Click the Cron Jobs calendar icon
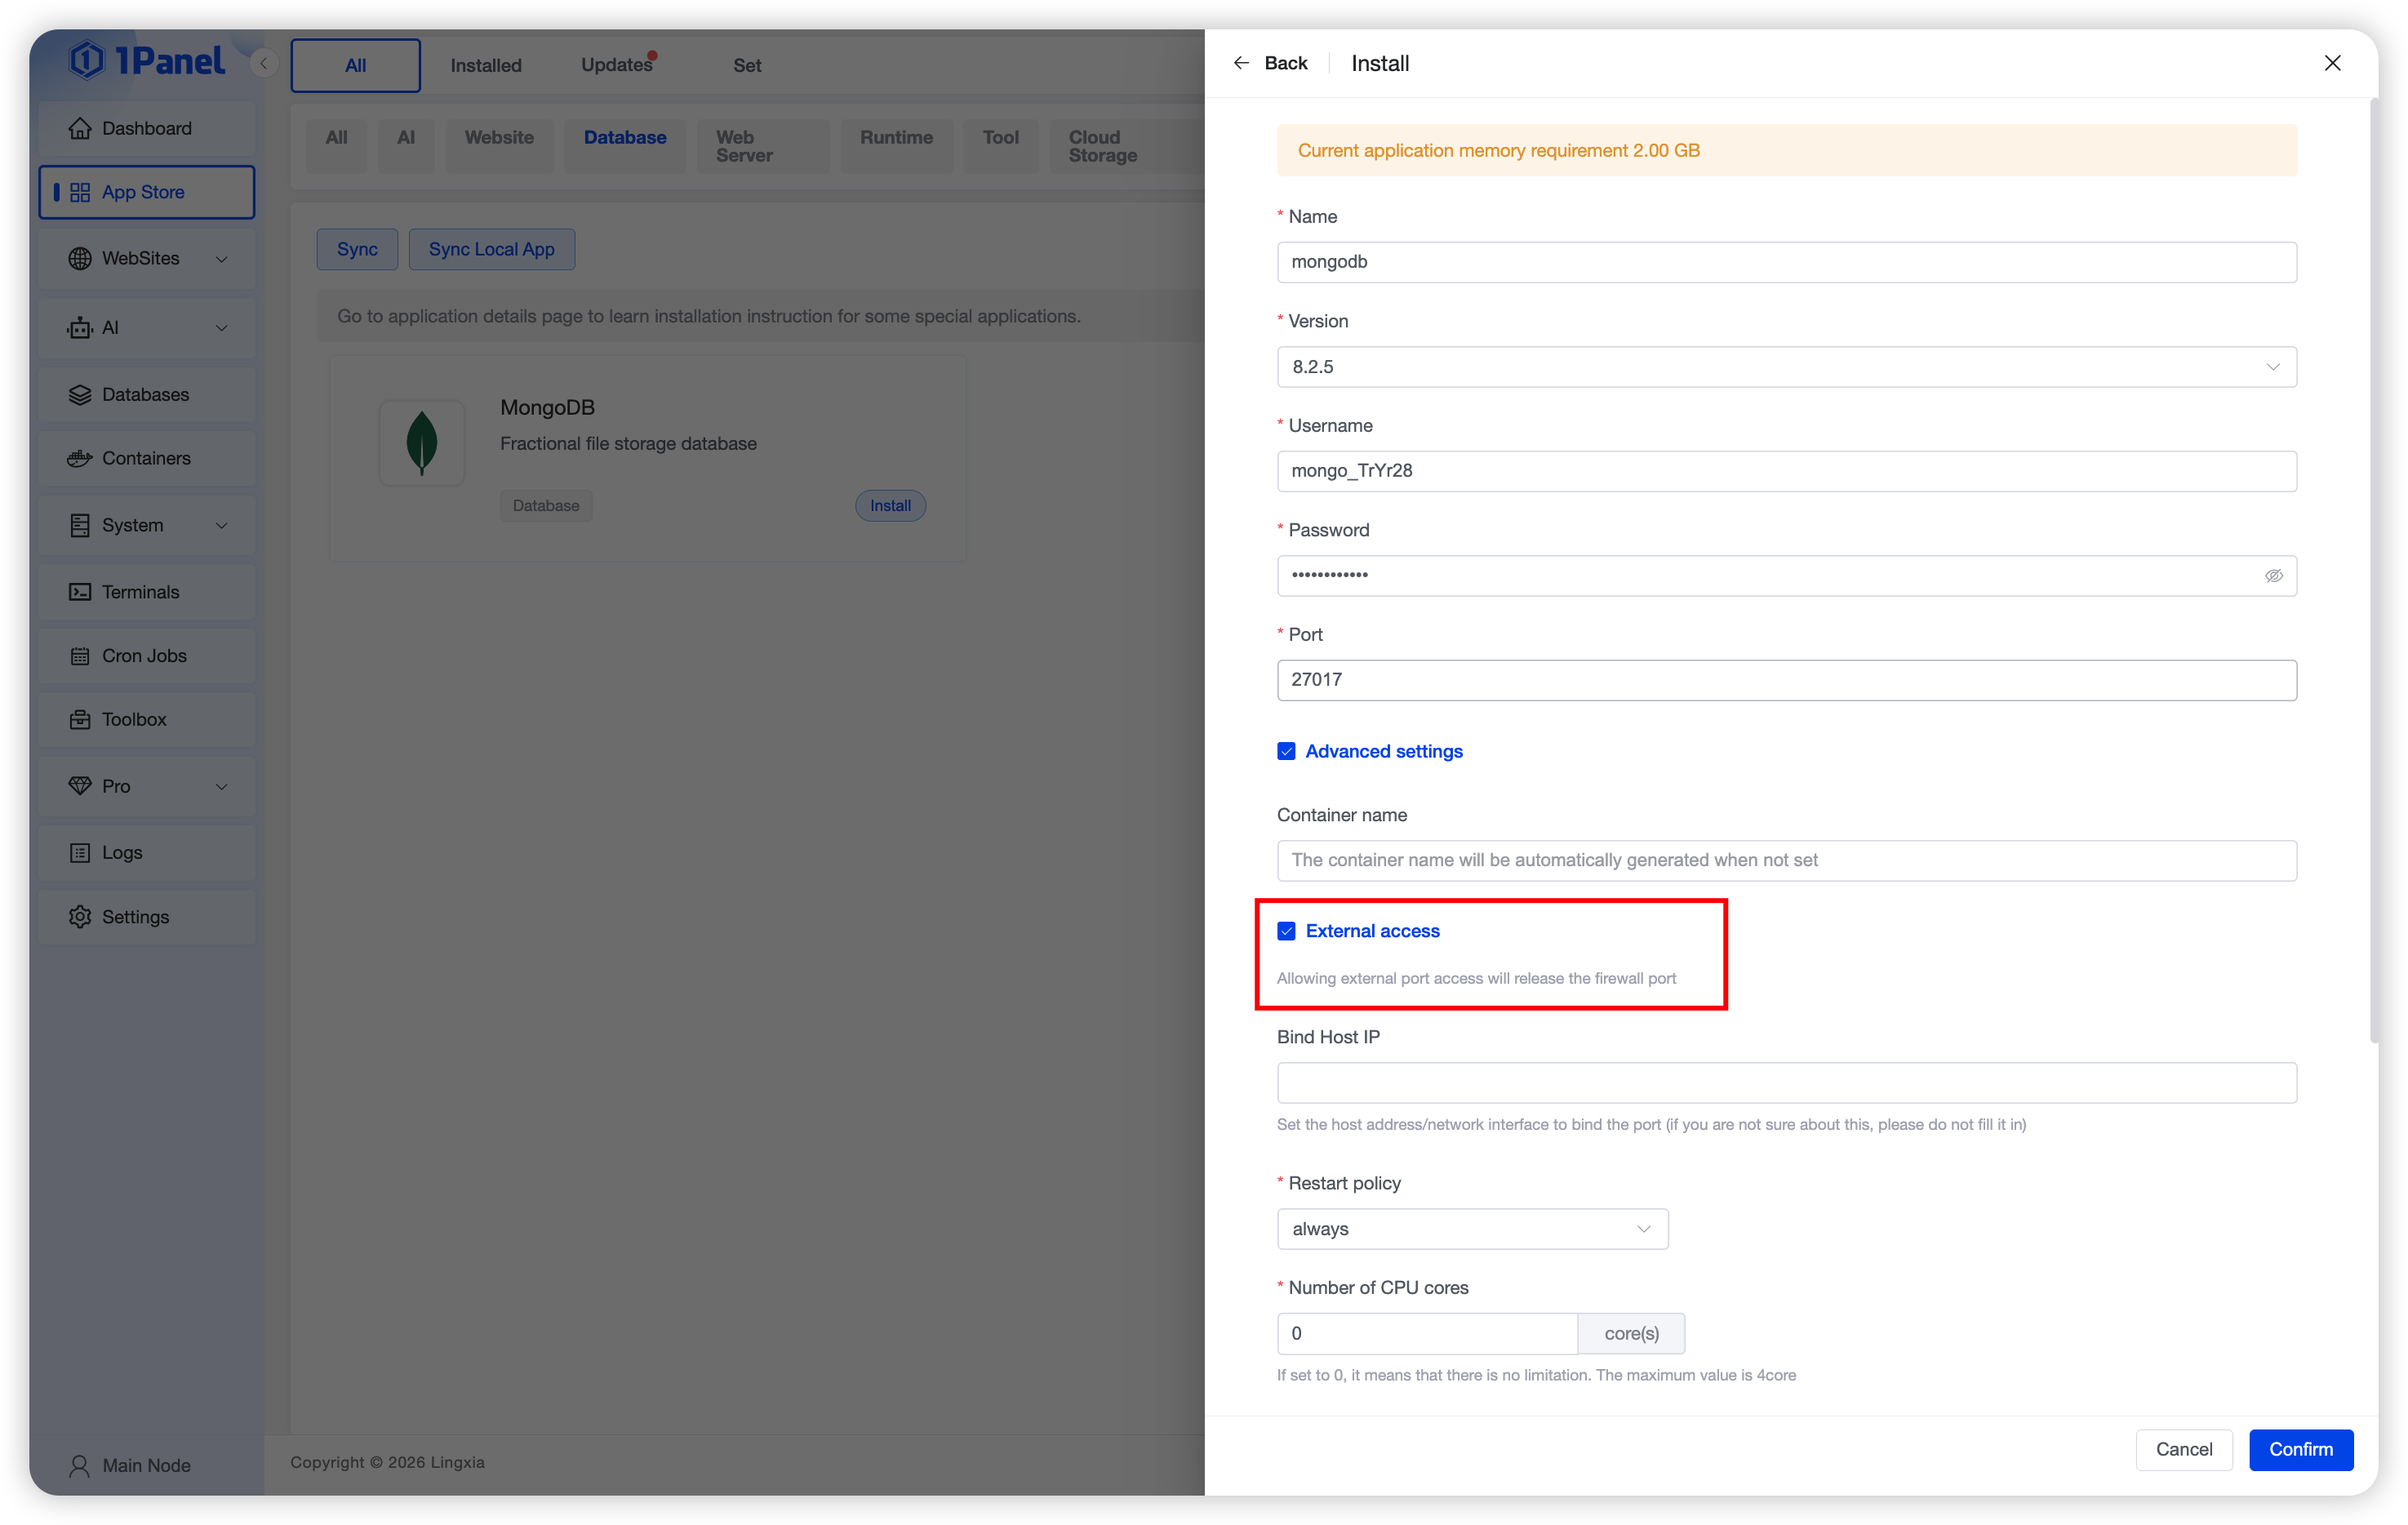The height and width of the screenshot is (1525, 2408). [80, 656]
